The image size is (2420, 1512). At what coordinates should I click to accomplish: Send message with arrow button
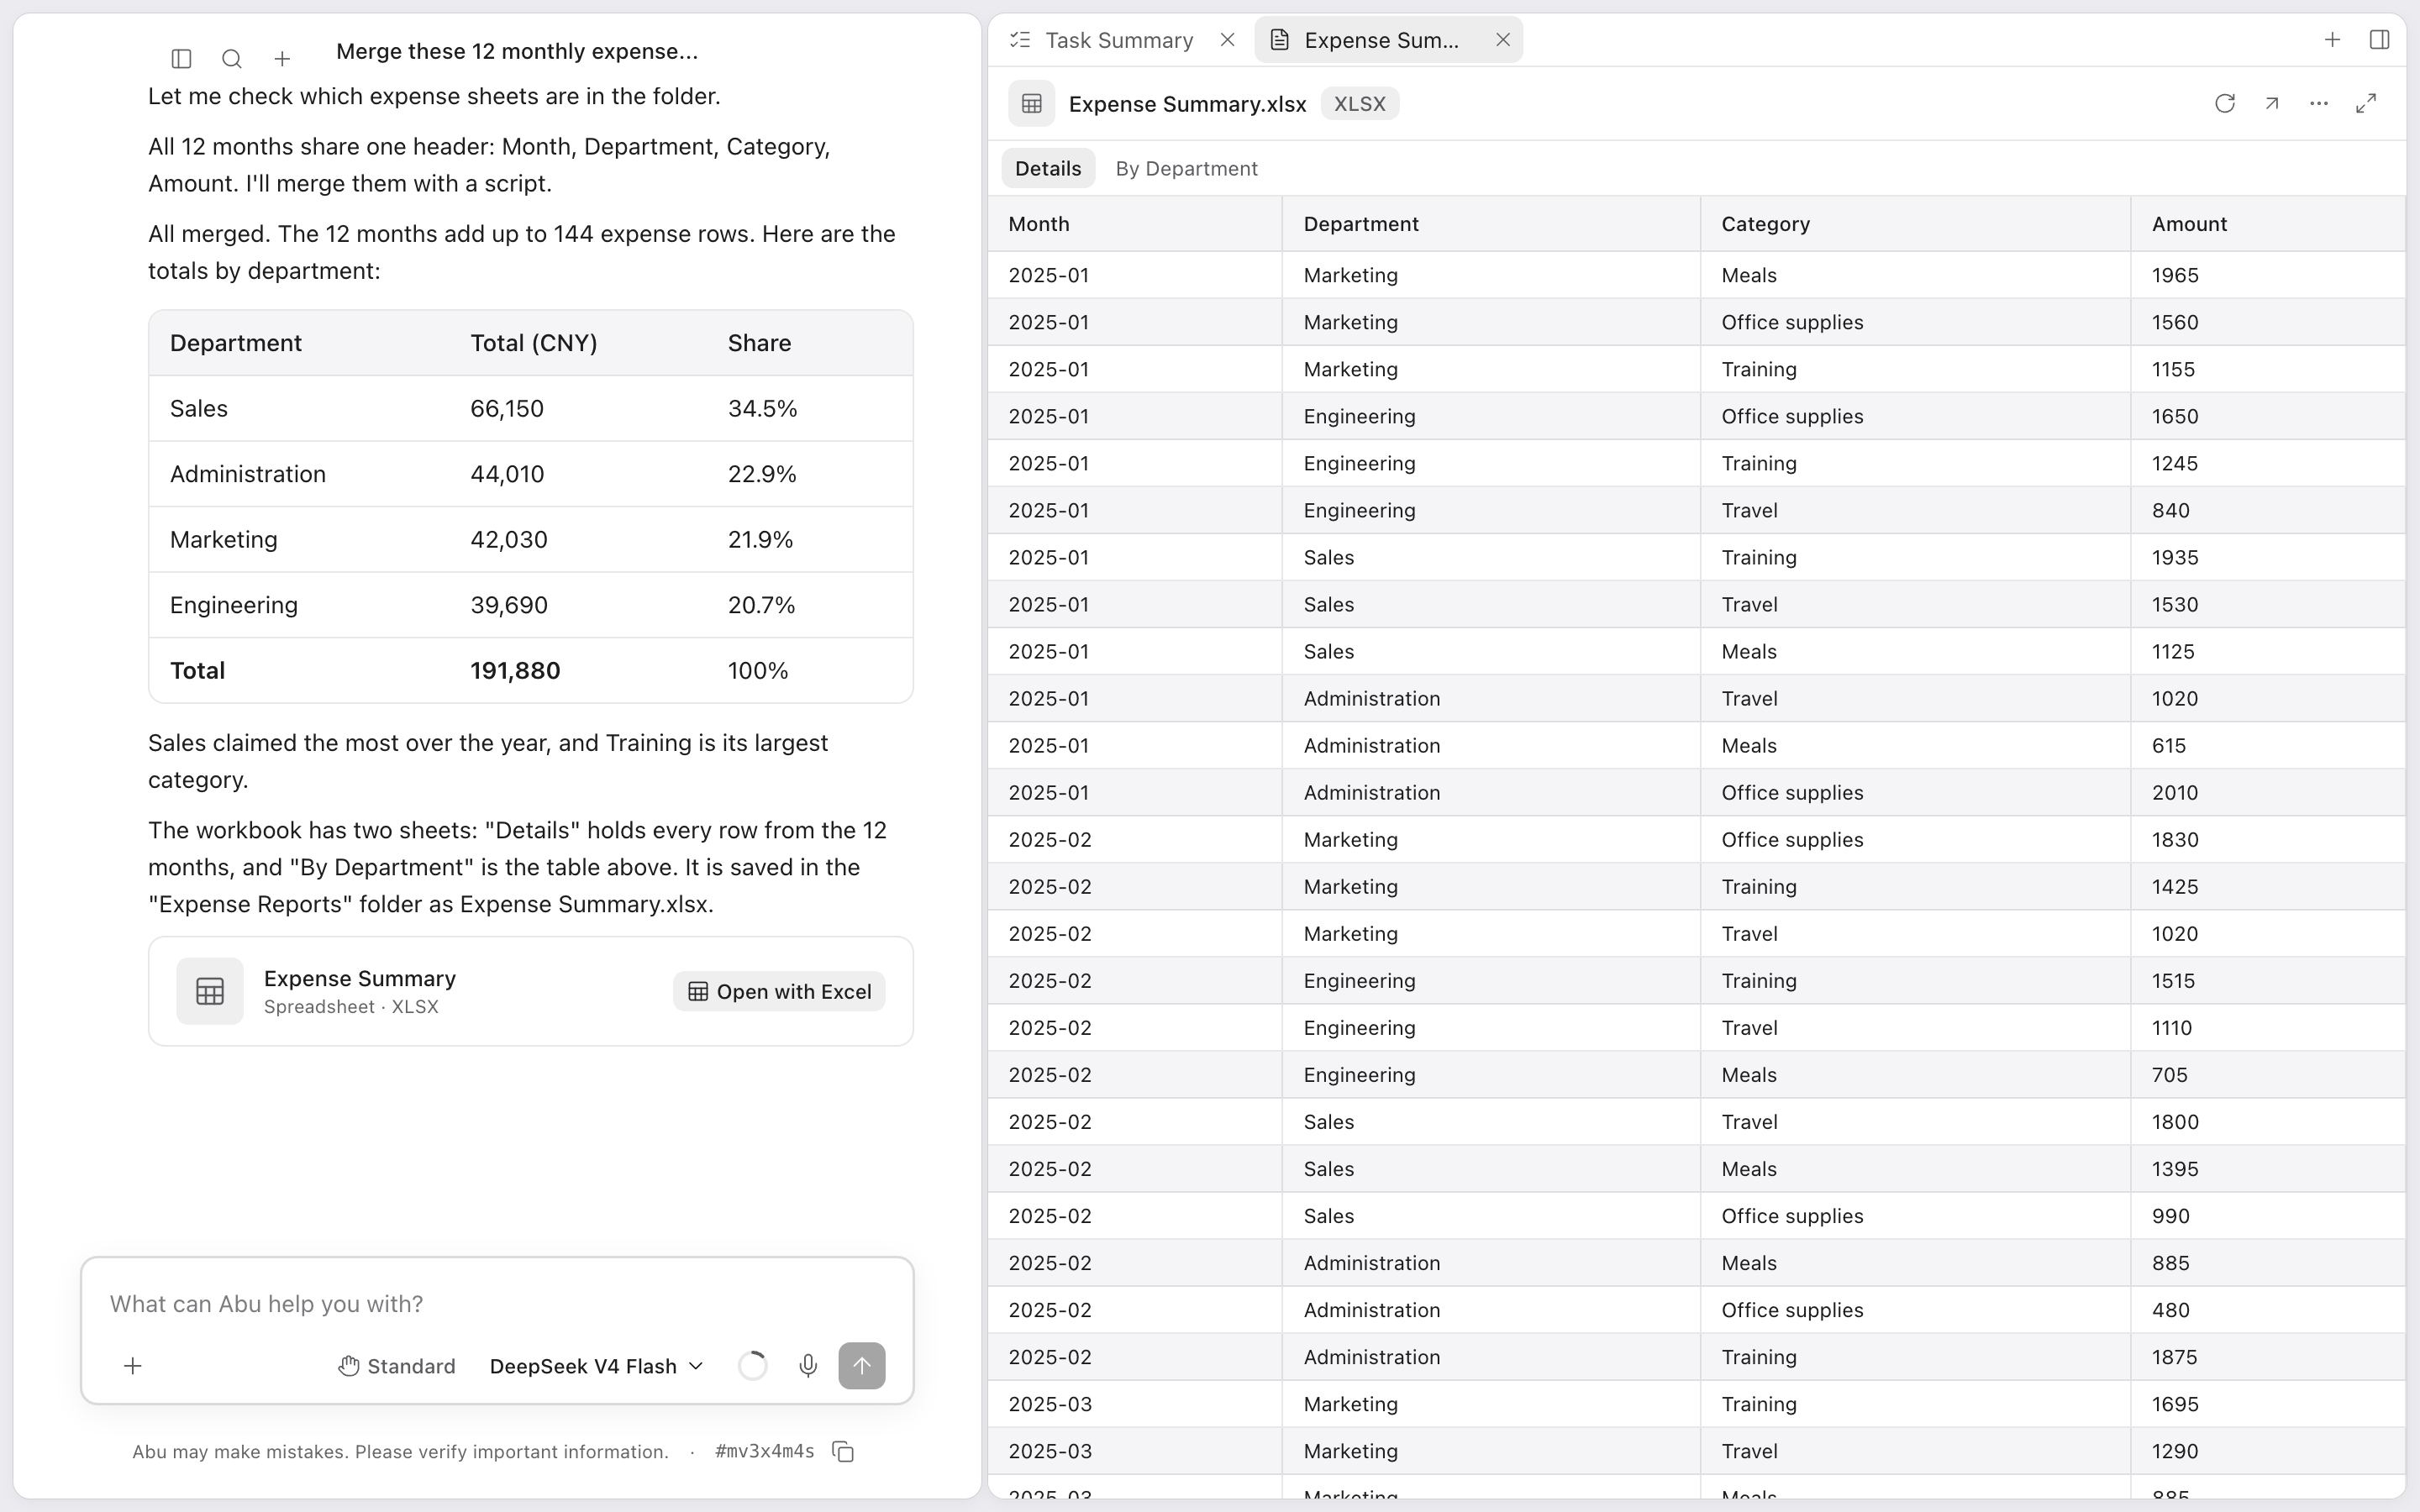(862, 1366)
